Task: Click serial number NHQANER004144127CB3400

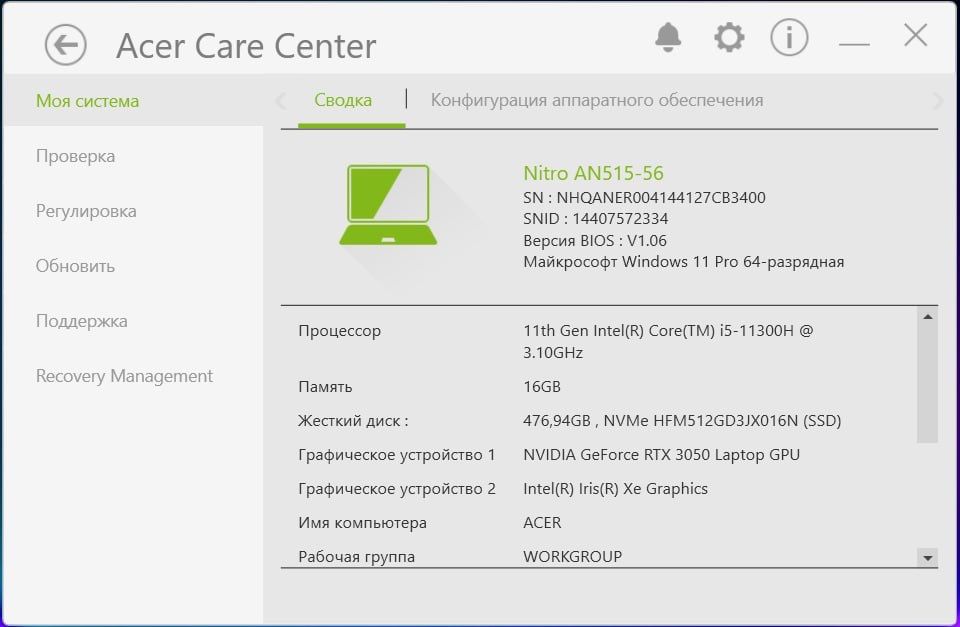Action: pos(661,198)
